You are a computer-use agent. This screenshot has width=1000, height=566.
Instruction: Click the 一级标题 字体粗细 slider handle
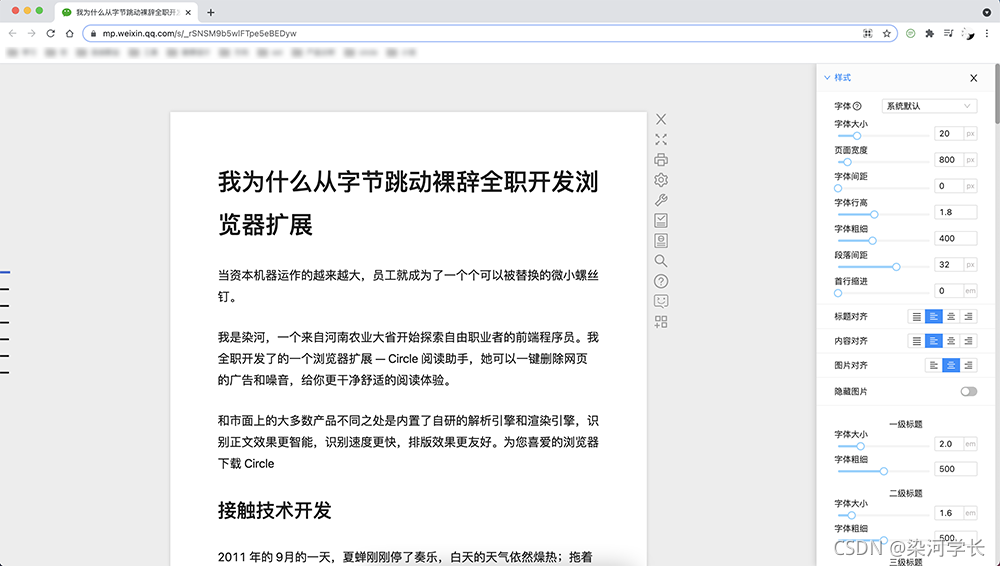pos(883,471)
